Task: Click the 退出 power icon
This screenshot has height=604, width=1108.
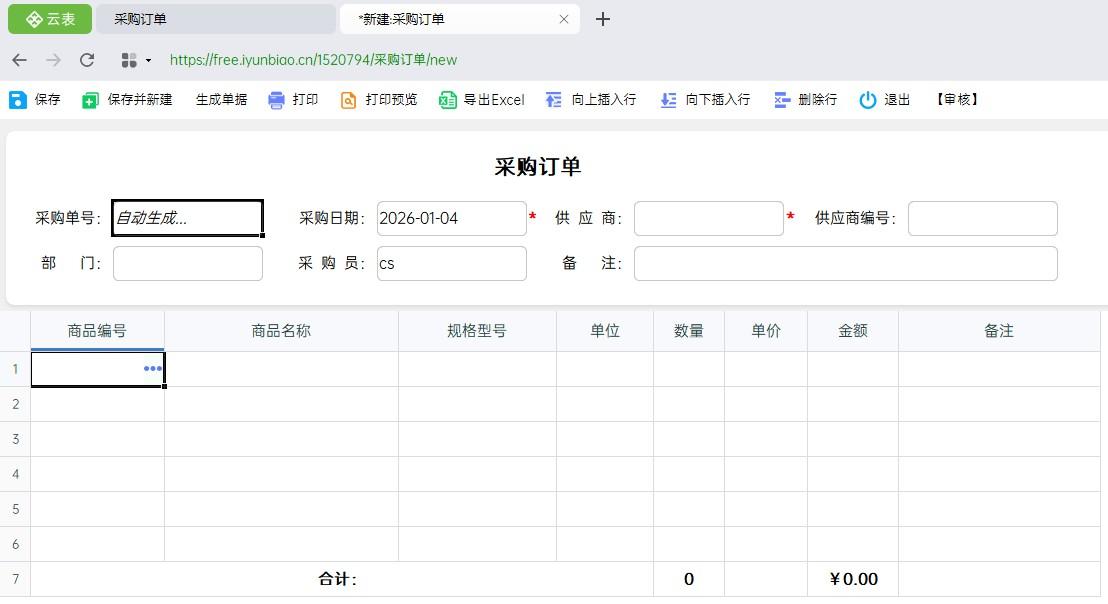Action: (x=868, y=100)
